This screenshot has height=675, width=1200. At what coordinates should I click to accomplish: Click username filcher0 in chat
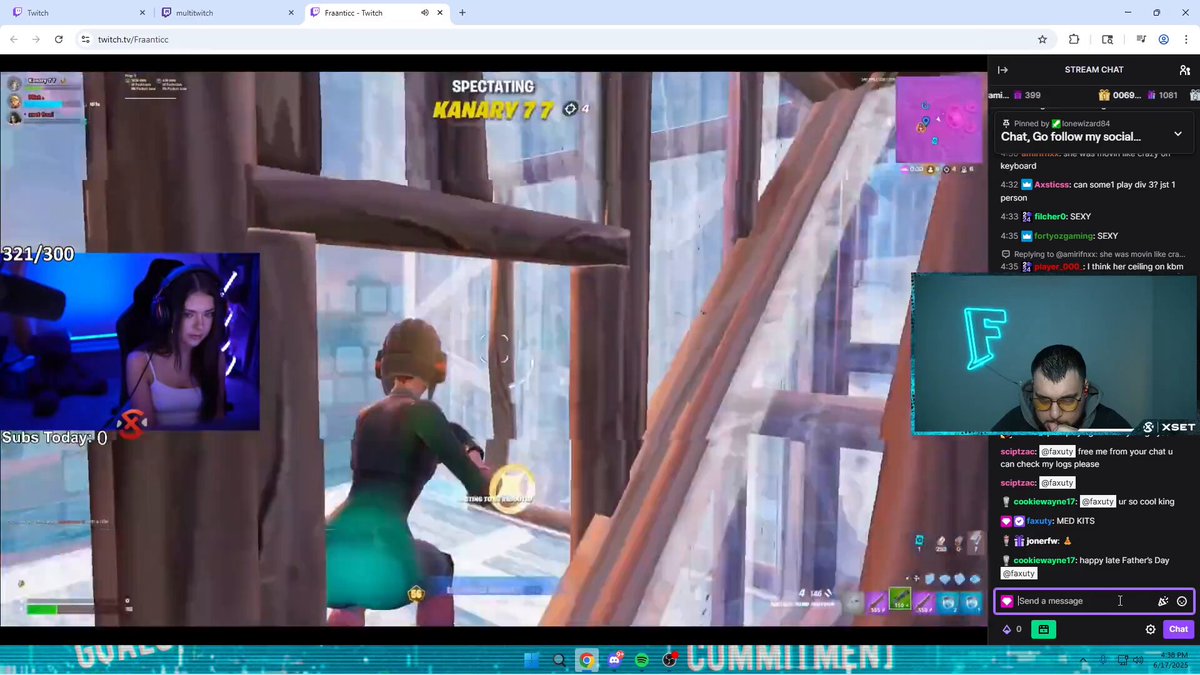[1049, 217]
